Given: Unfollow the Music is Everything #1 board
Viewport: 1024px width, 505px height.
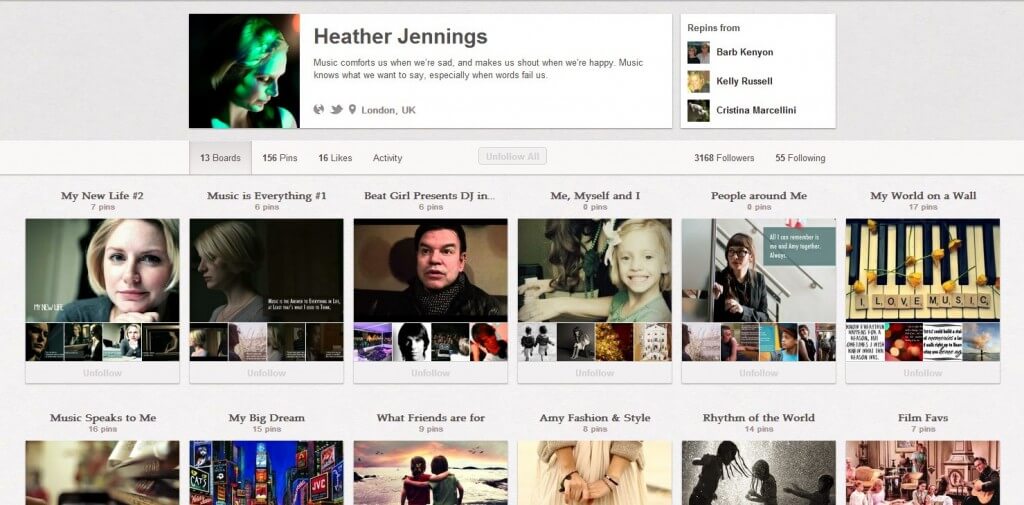Looking at the screenshot, I should click(x=266, y=373).
